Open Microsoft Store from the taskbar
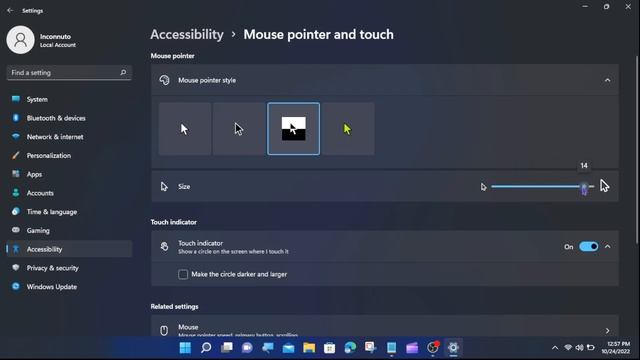 329,348
